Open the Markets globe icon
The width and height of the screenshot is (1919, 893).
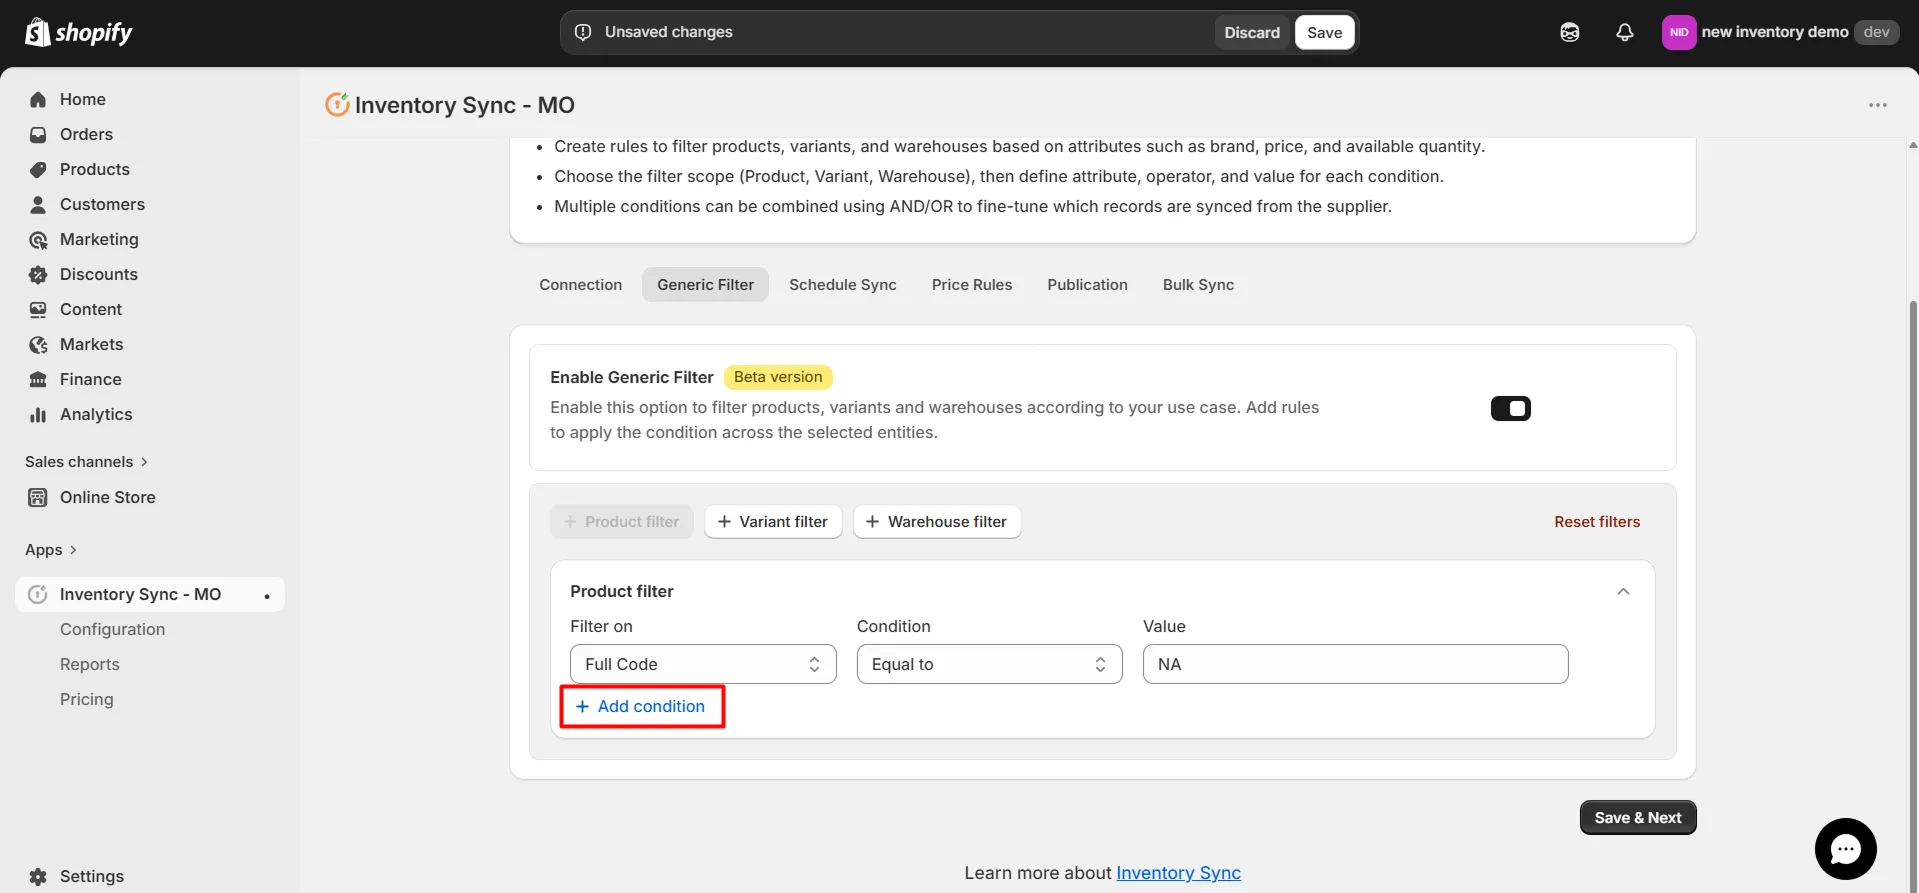tap(38, 344)
